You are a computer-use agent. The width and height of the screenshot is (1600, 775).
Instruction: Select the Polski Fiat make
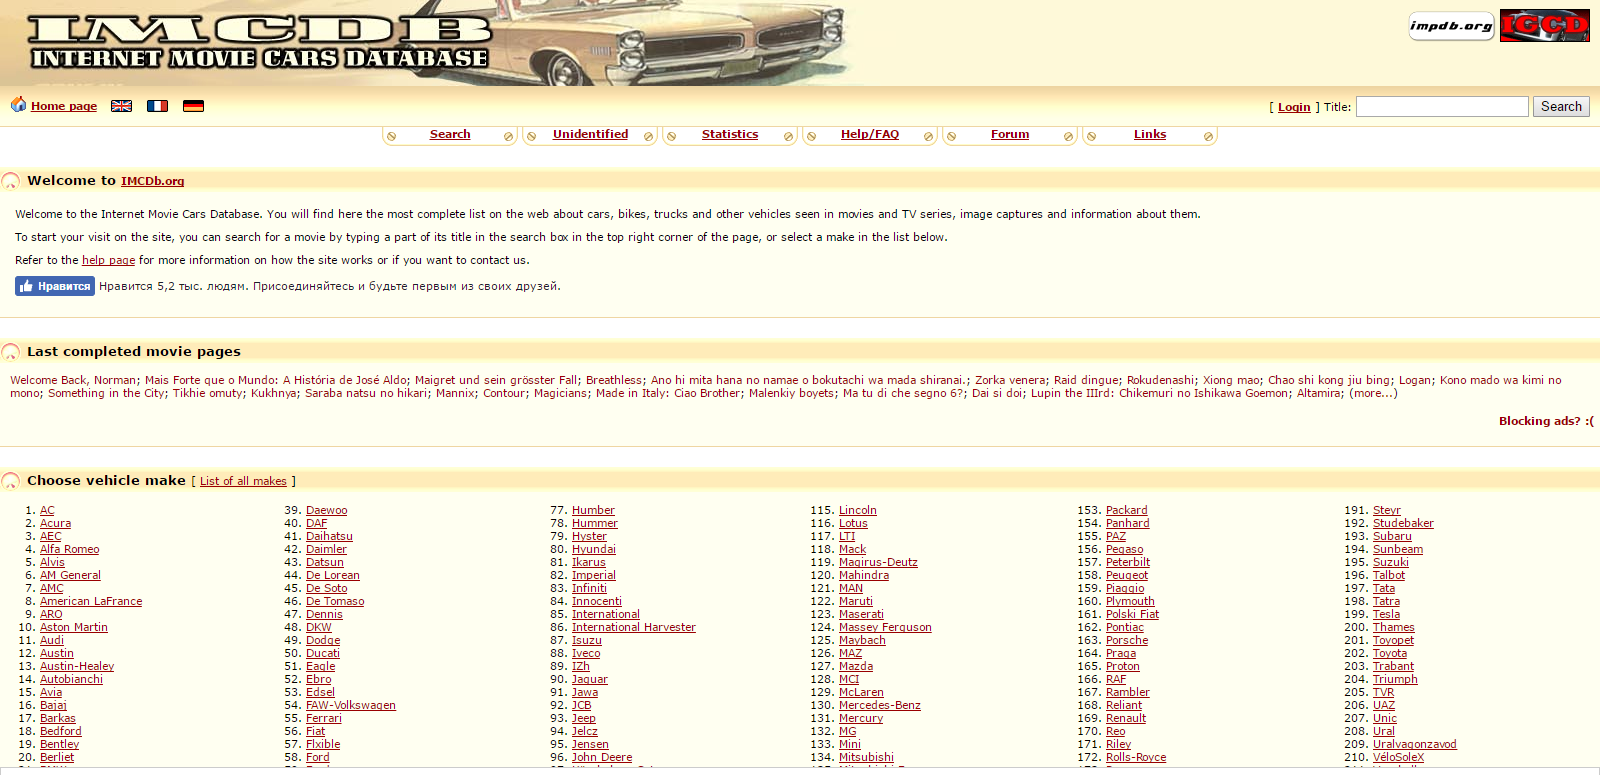tap(1132, 614)
